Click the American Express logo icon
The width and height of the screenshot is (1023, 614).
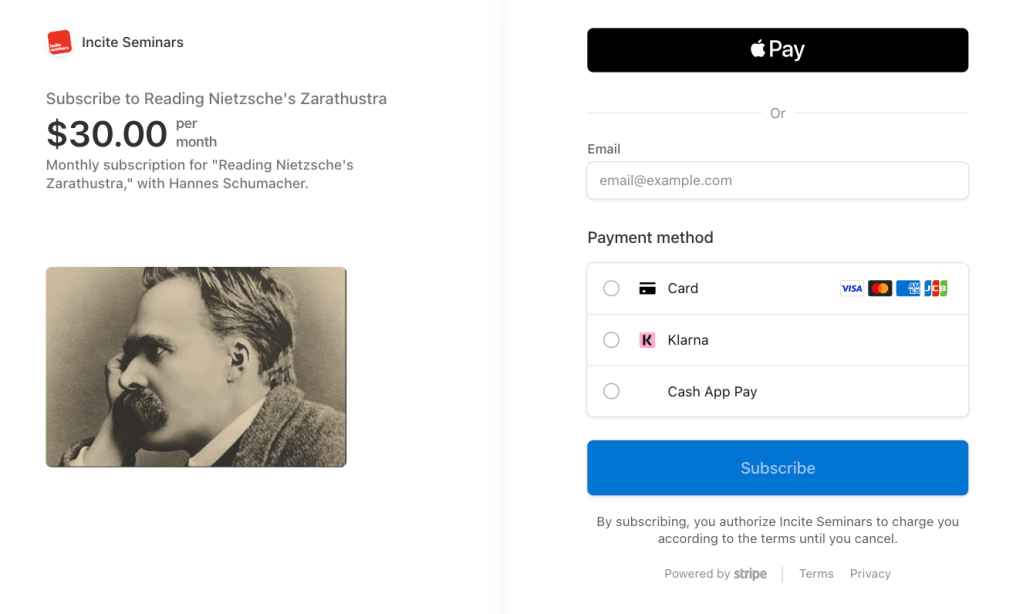tap(908, 288)
